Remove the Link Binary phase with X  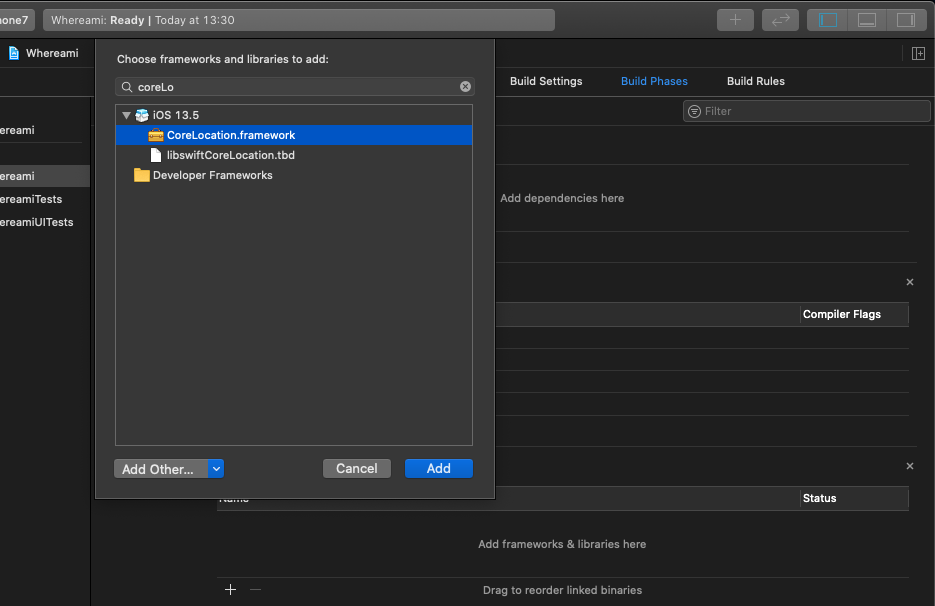[910, 466]
